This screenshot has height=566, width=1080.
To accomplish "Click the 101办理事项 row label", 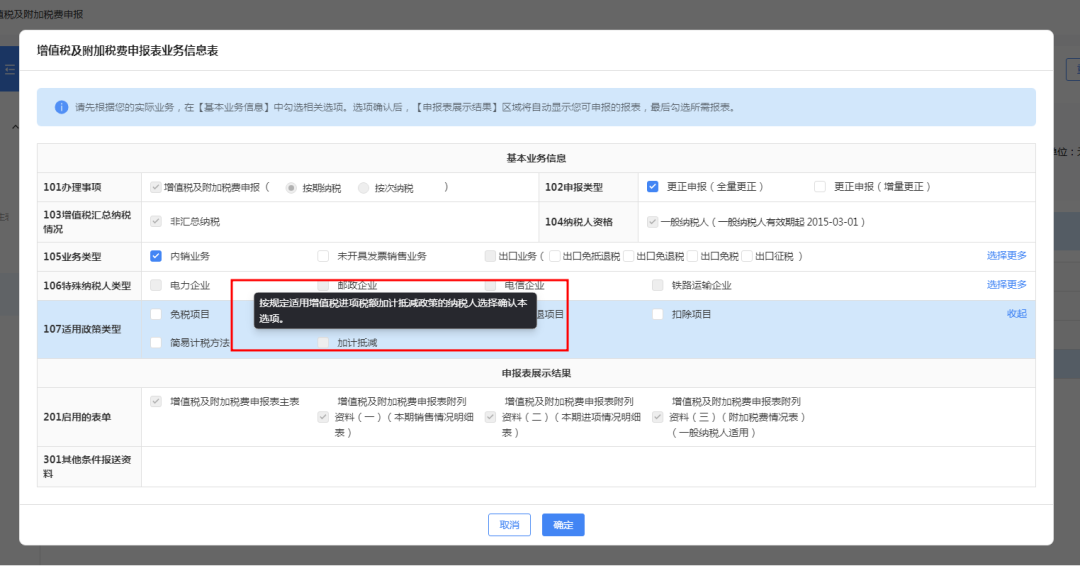I will click(x=72, y=187).
